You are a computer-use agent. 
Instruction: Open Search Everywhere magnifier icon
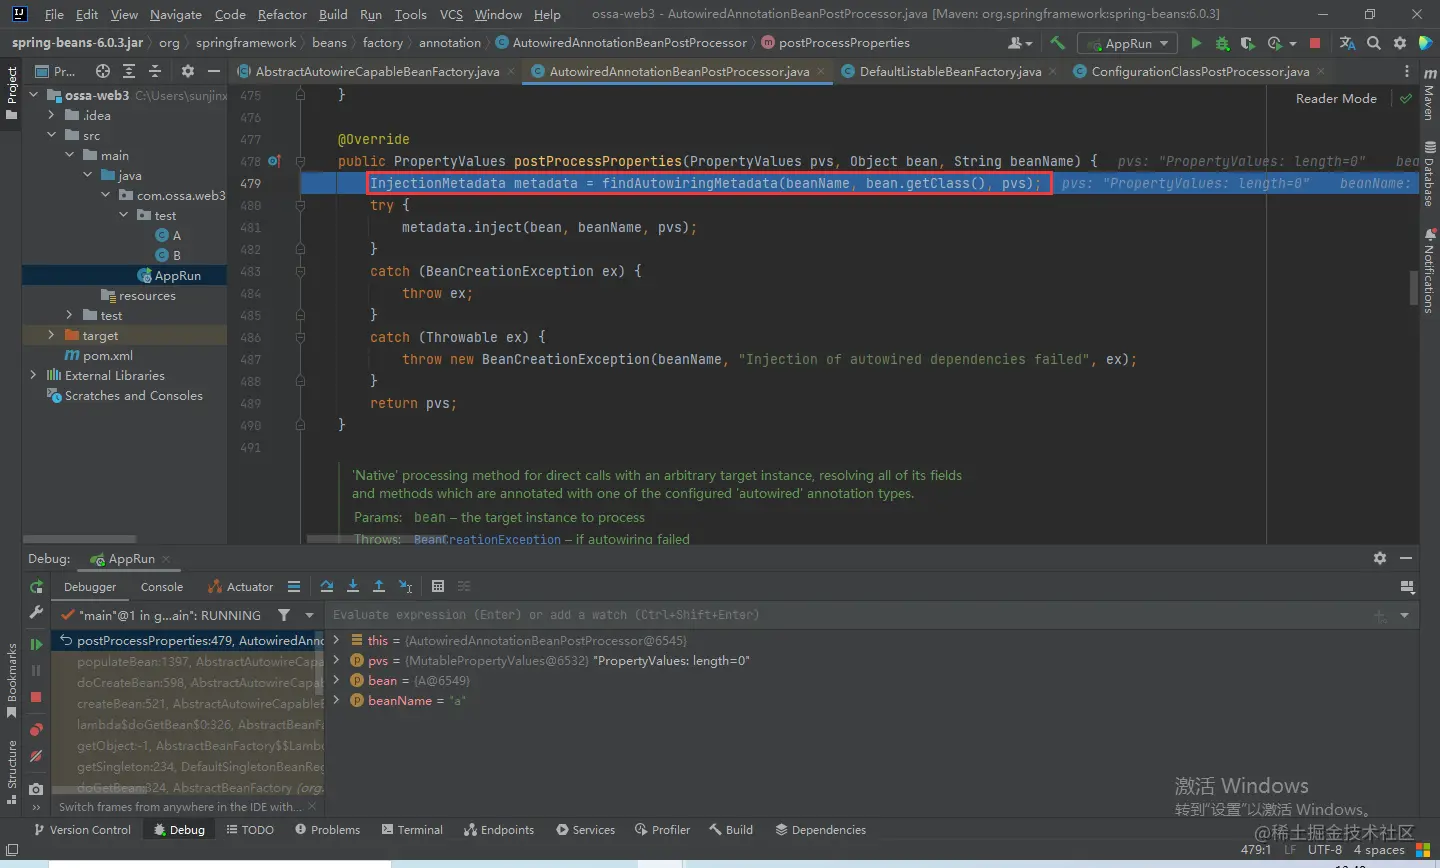(x=1374, y=43)
